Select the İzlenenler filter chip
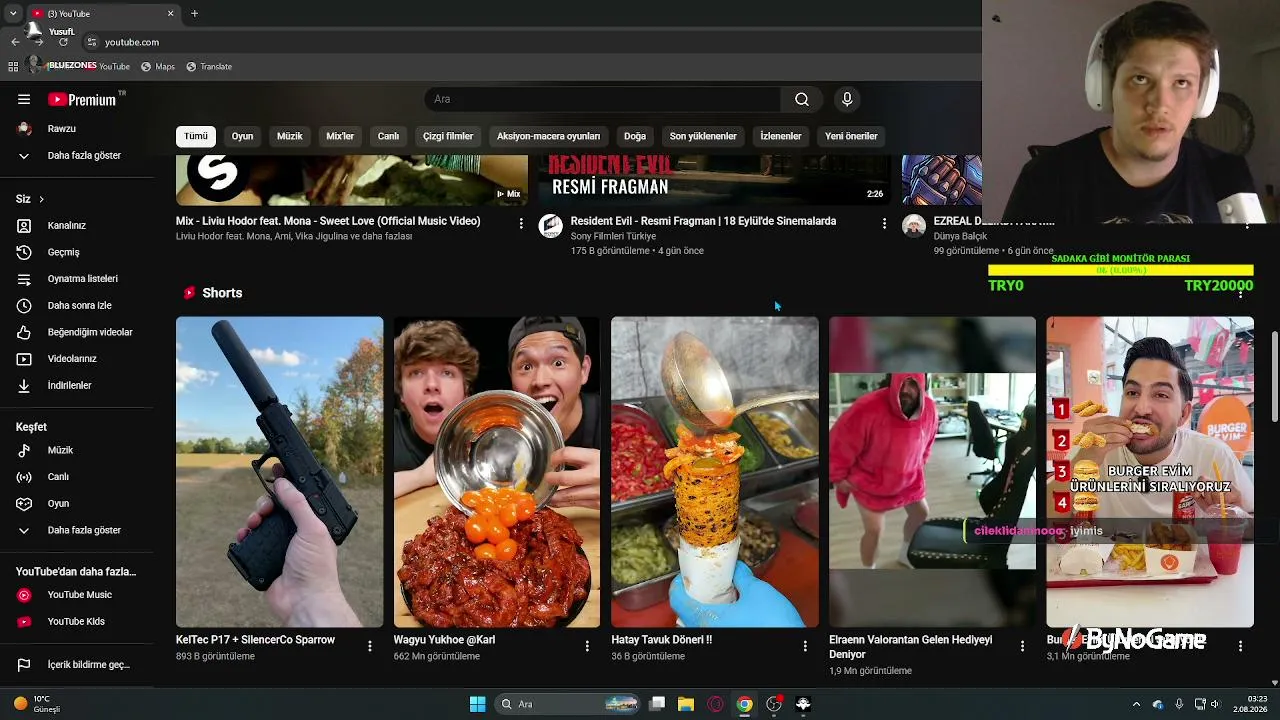 click(781, 136)
